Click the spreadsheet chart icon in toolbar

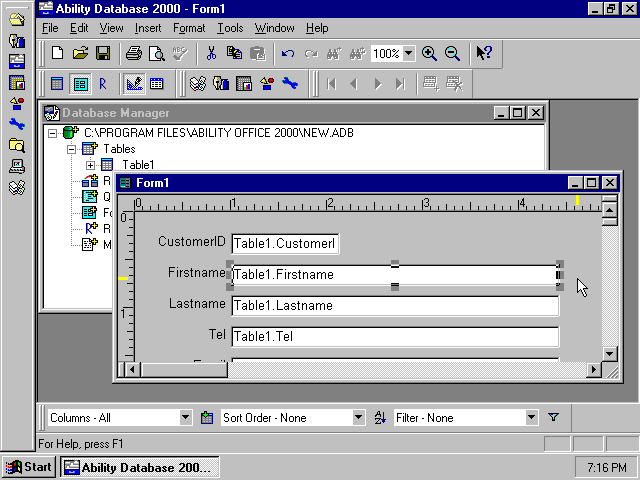click(244, 84)
